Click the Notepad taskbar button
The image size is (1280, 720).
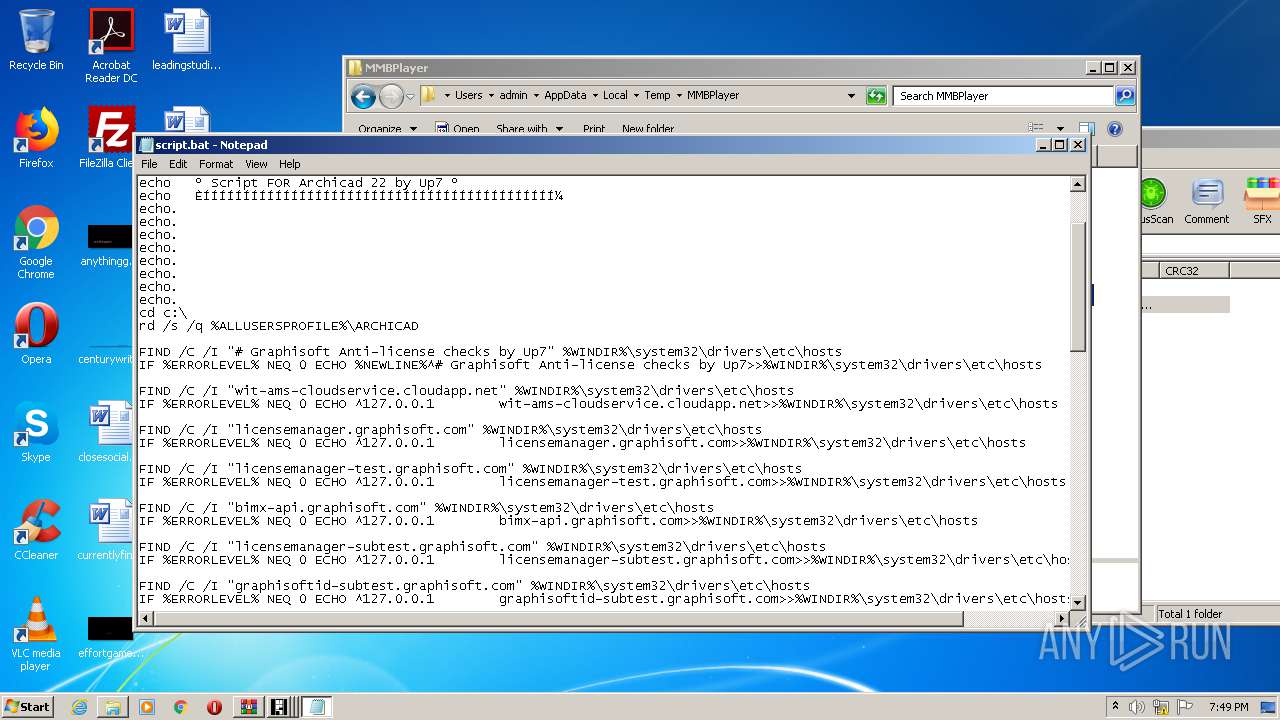(x=316, y=707)
